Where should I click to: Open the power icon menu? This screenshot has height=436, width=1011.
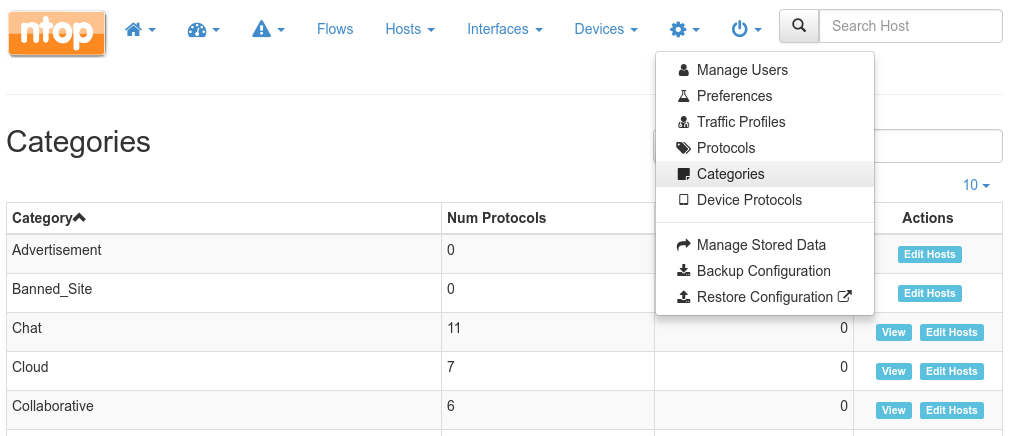coord(747,29)
